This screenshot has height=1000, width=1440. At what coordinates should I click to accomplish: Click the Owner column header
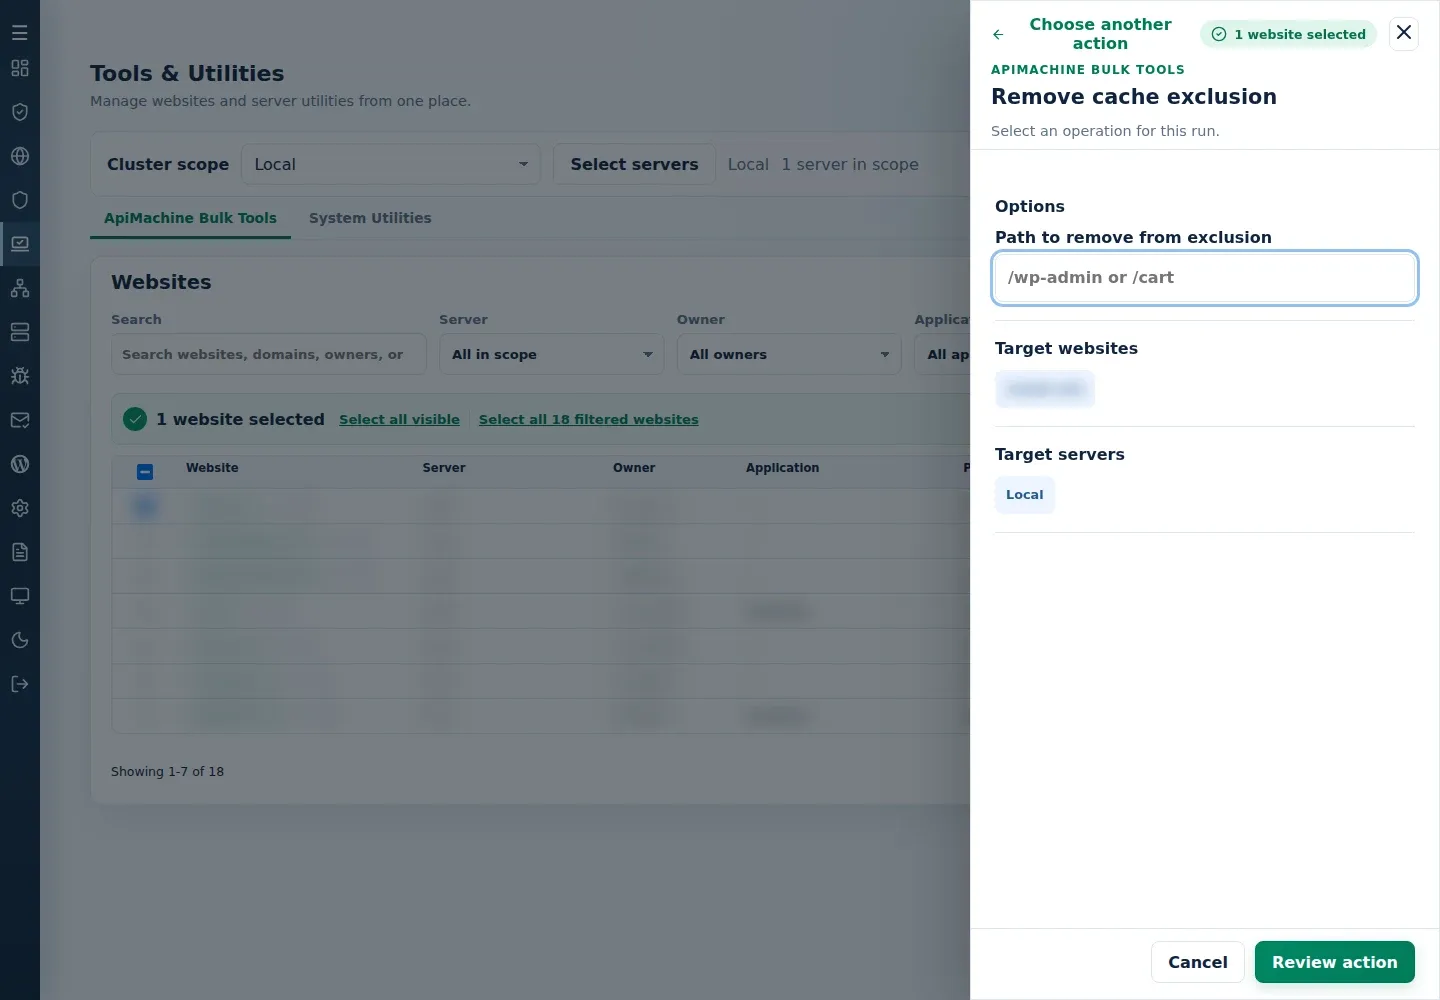pos(634,468)
